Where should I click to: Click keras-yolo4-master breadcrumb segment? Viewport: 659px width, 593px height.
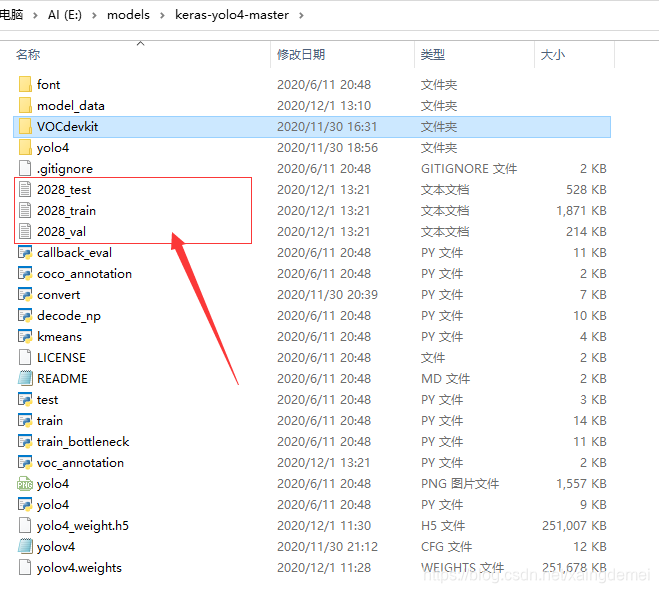[x=232, y=15]
